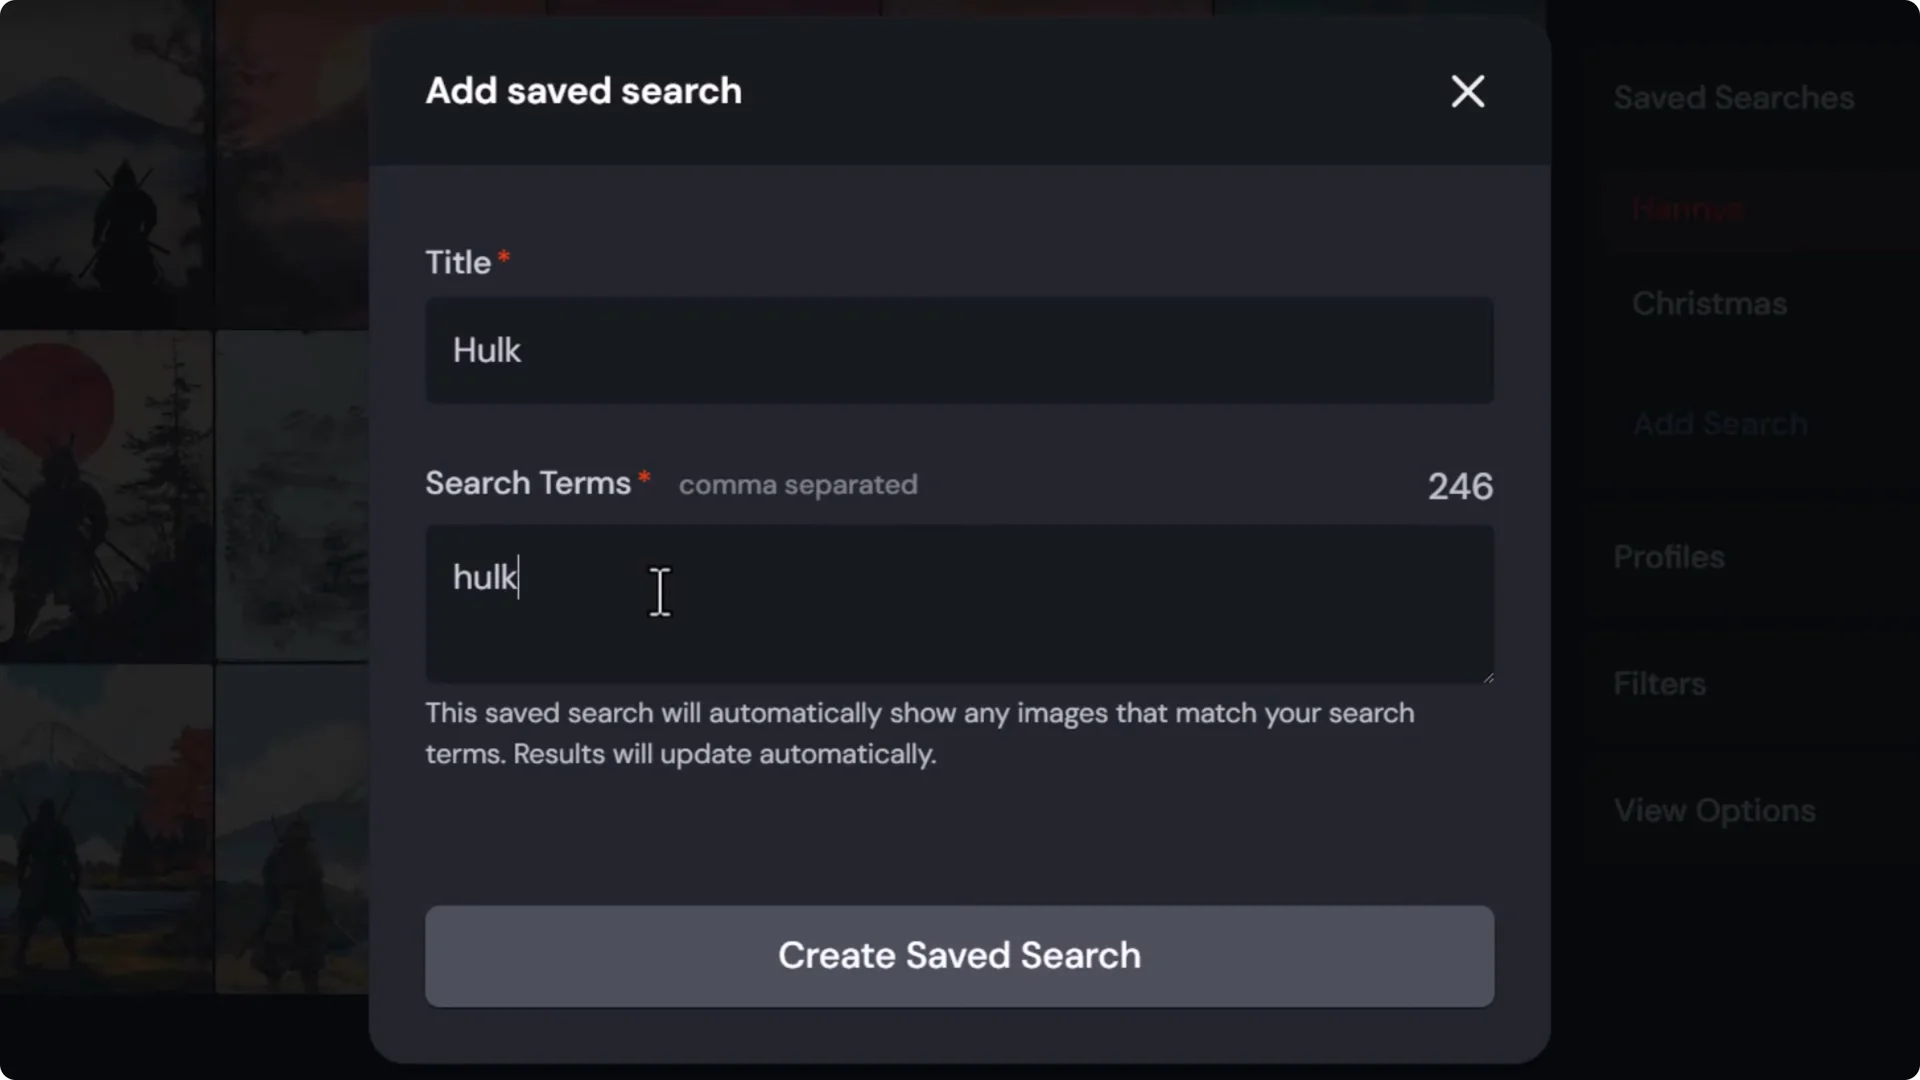Open View Options

pyautogui.click(x=1715, y=810)
